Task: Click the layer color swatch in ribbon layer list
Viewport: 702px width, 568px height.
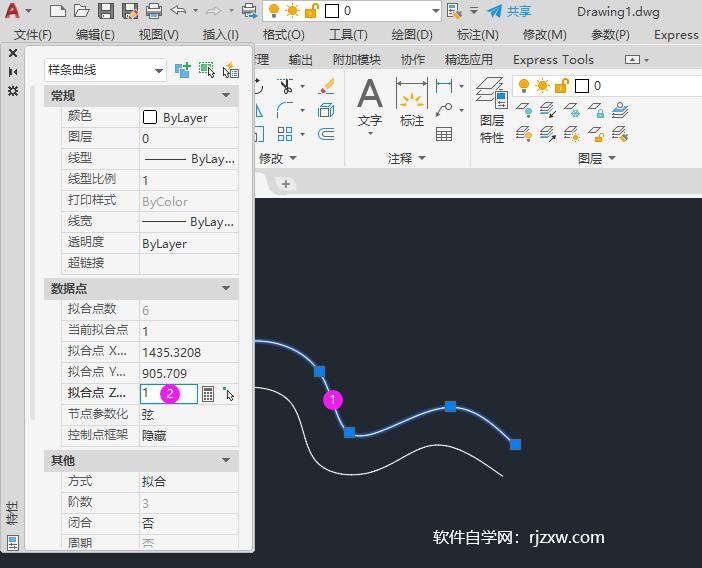Action: click(582, 85)
